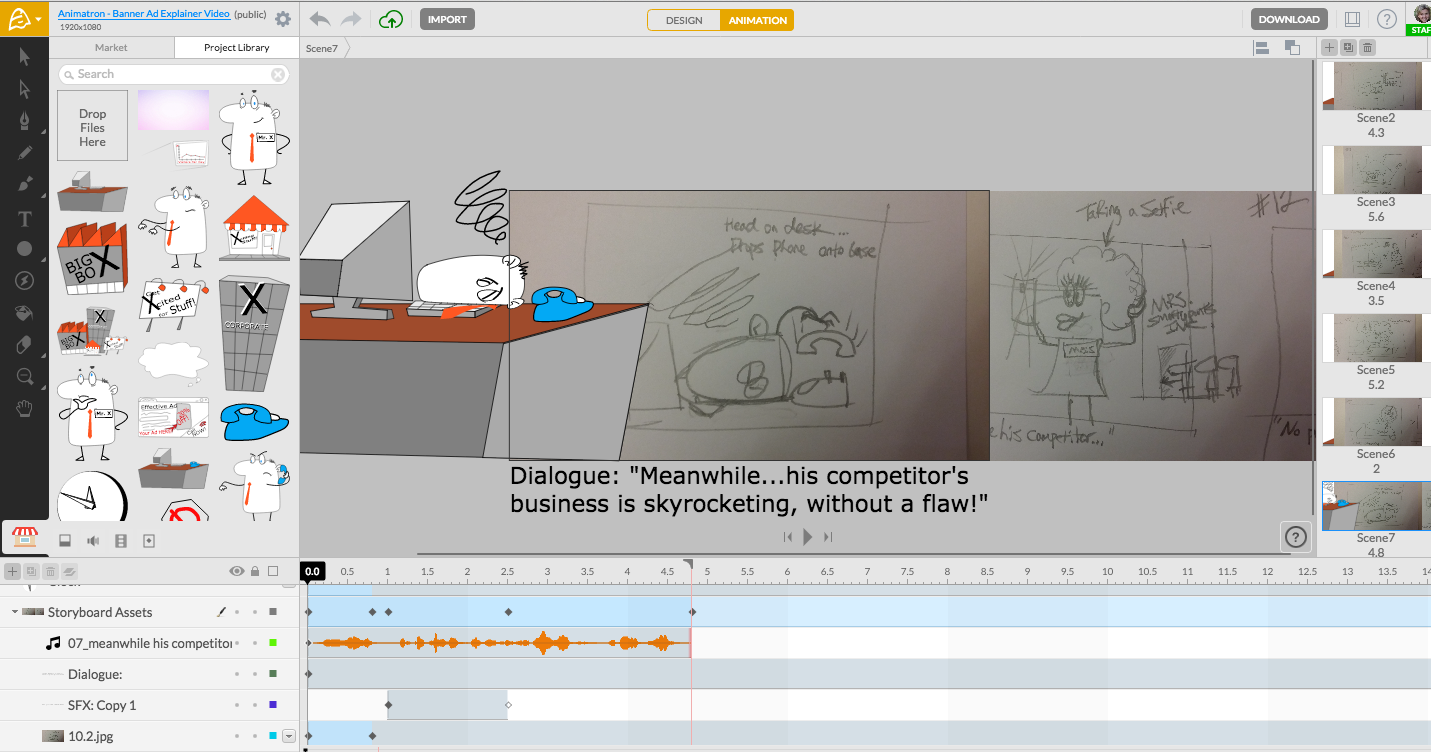Screen dimensions: 1431x752
Task: Click the Drop Files Here upload box
Action: (x=92, y=126)
